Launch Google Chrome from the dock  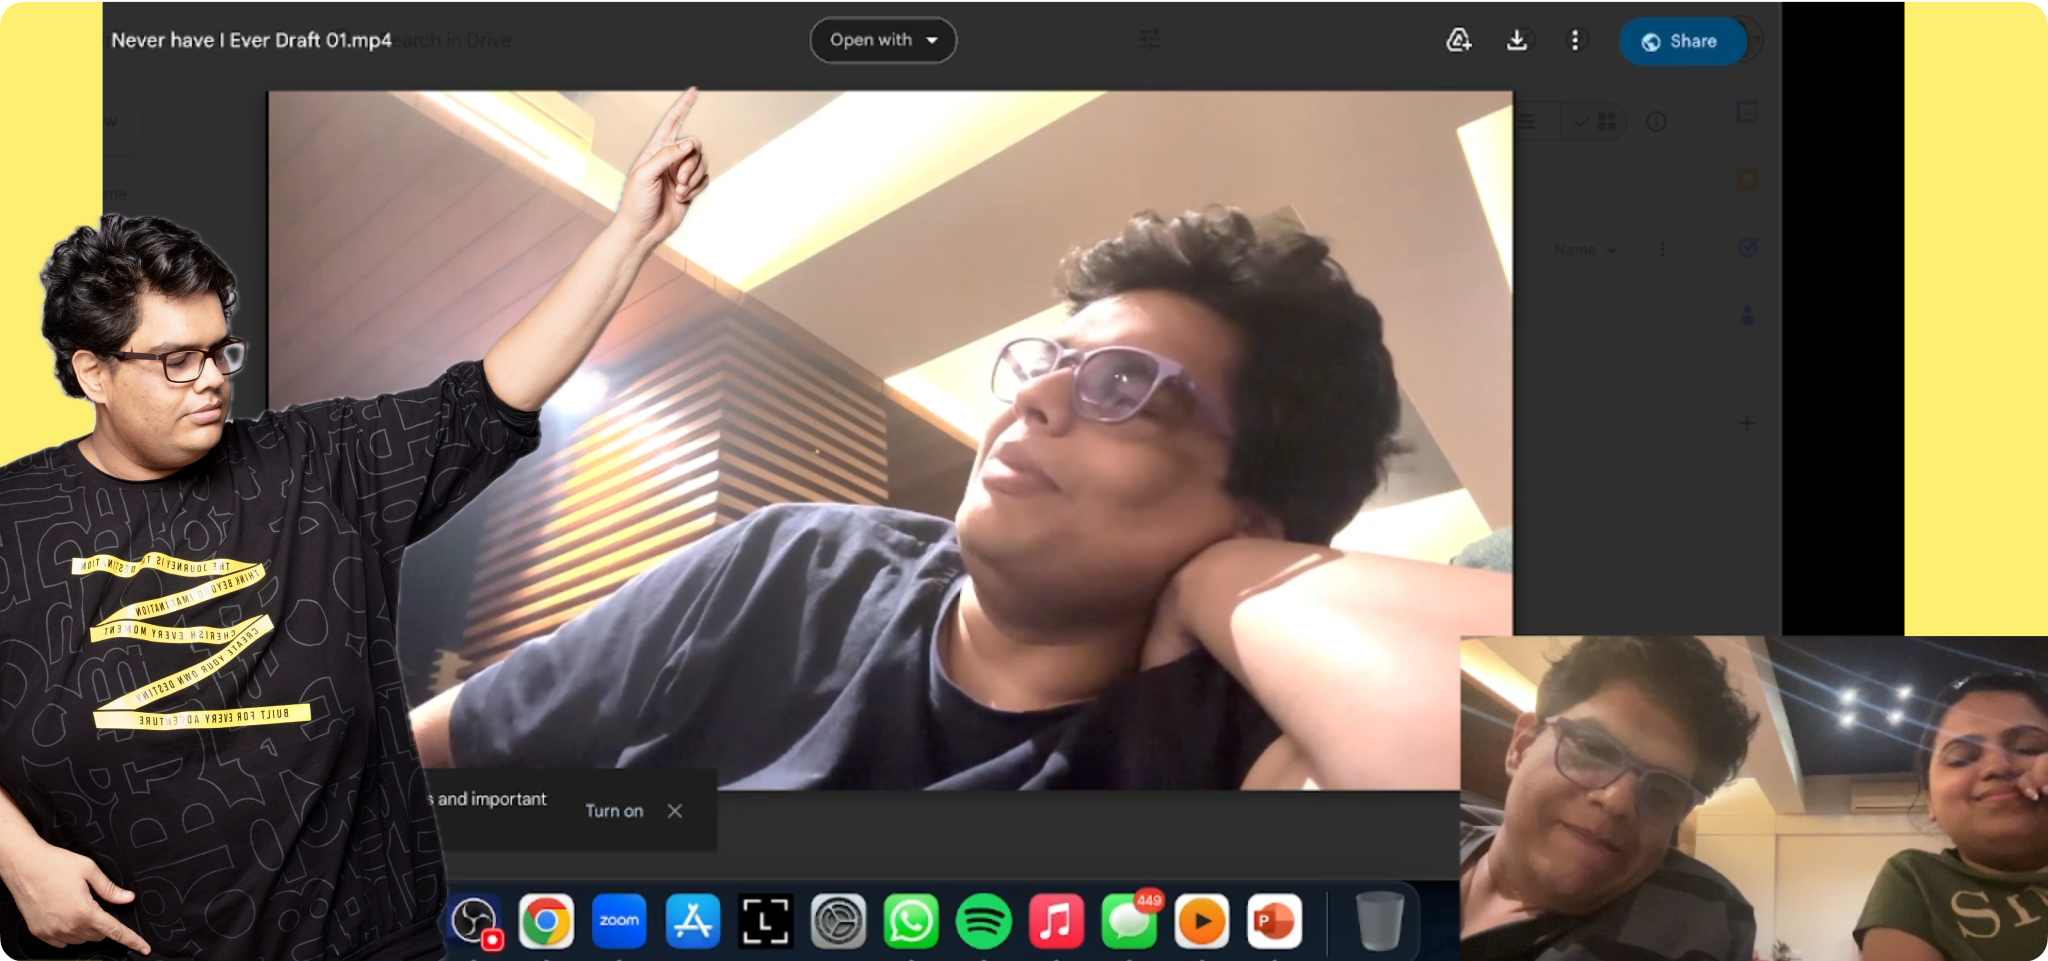(546, 920)
